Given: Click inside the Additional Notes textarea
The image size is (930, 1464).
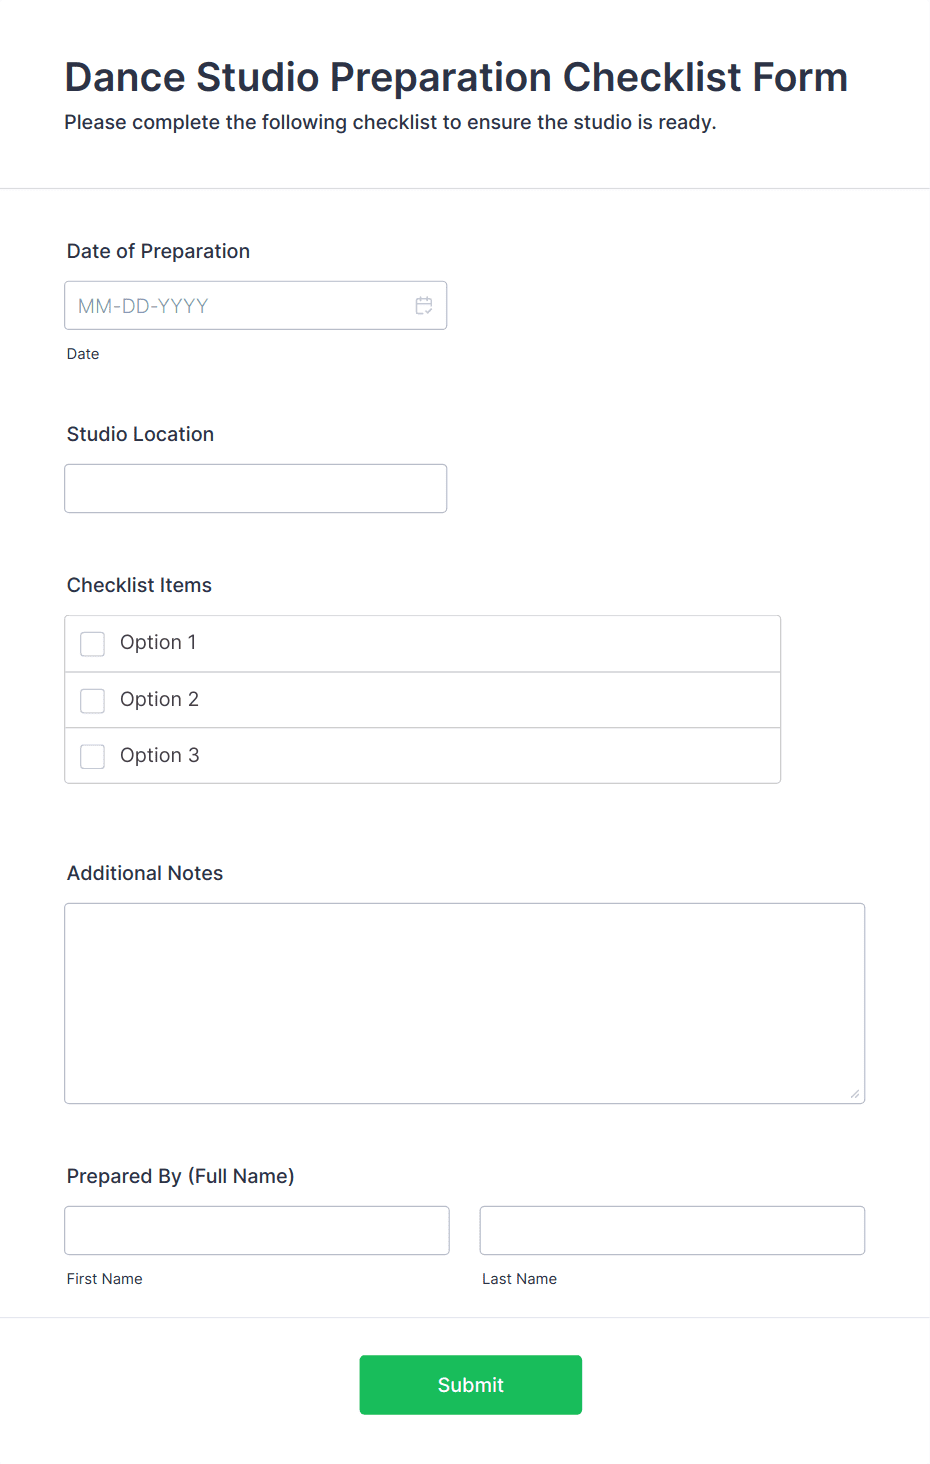Looking at the screenshot, I should pos(465,1004).
